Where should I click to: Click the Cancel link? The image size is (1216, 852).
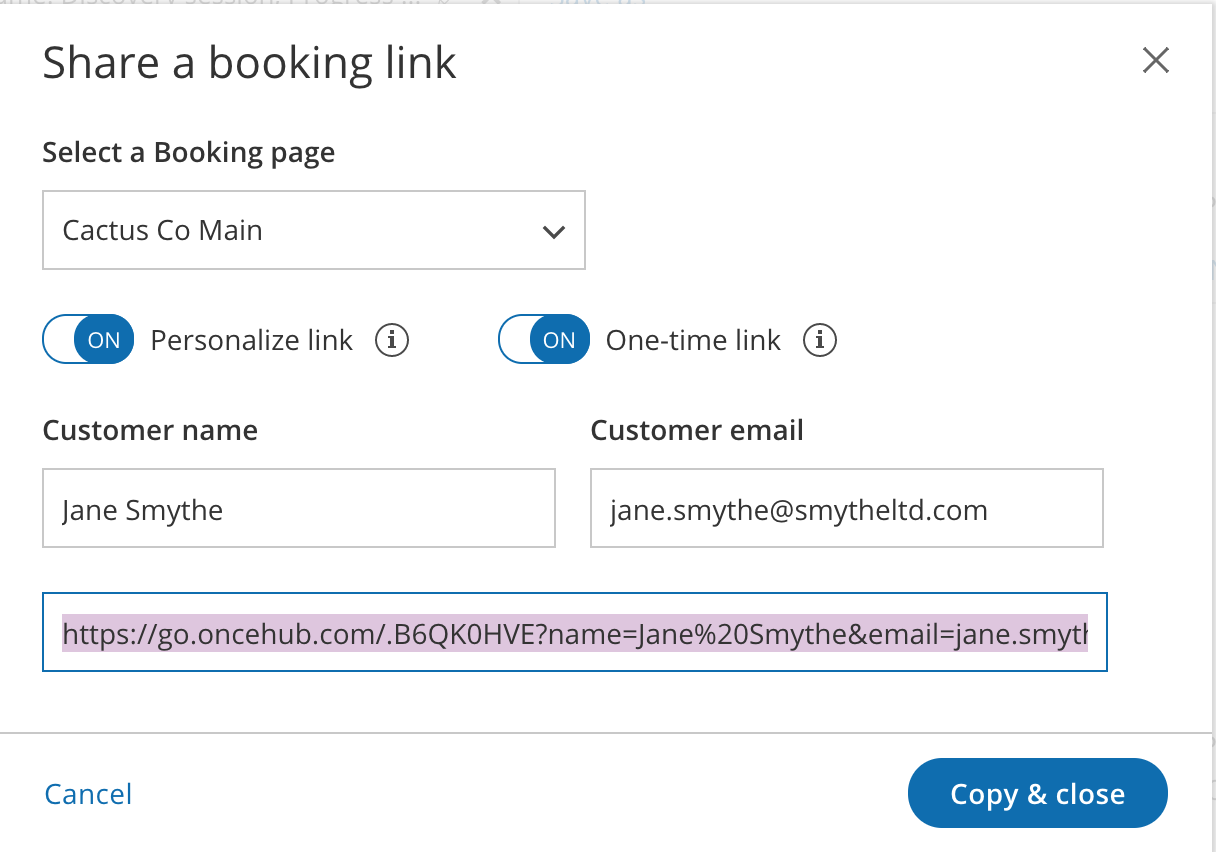[x=88, y=794]
